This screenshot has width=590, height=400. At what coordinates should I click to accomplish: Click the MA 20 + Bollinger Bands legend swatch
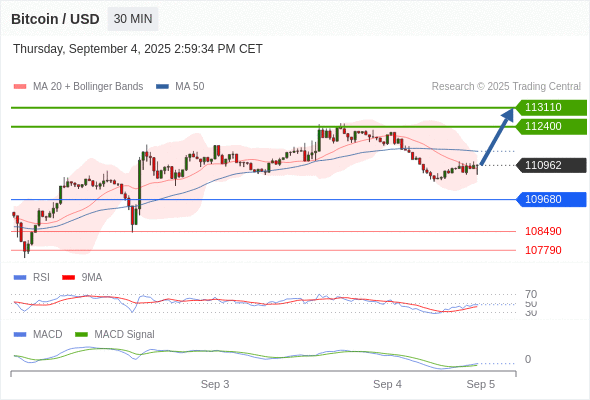click(20, 87)
